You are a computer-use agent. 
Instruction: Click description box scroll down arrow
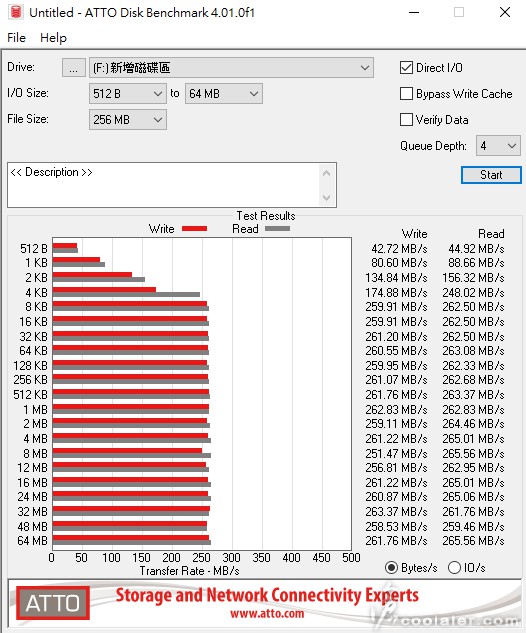[x=327, y=198]
